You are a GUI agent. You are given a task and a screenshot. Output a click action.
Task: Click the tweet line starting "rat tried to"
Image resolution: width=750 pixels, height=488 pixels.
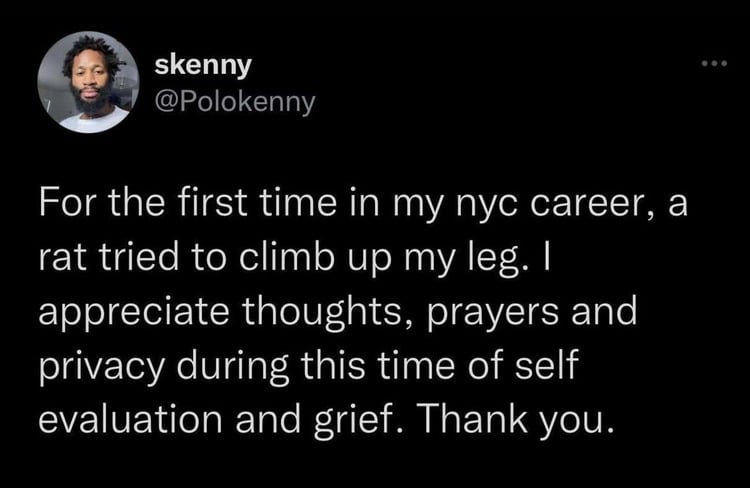(x=295, y=258)
